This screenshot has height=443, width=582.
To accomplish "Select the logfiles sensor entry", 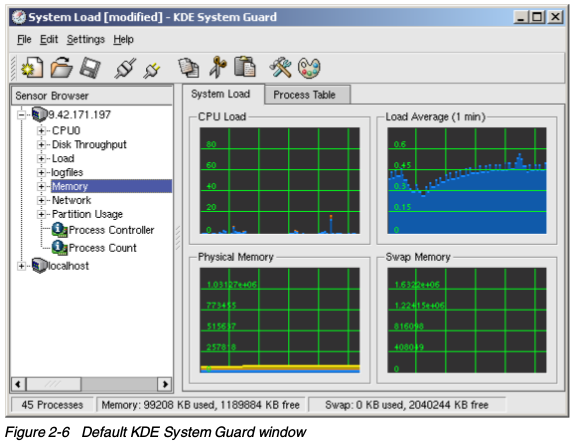I will pos(67,173).
